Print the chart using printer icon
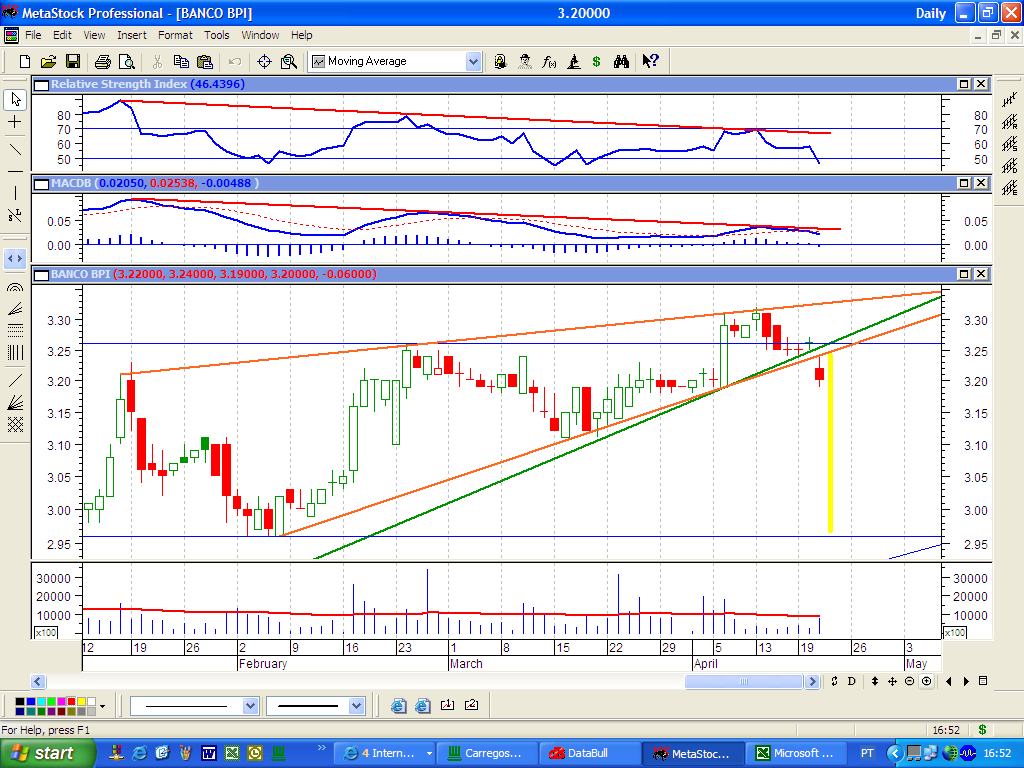Viewport: 1024px width, 768px height. click(x=103, y=61)
